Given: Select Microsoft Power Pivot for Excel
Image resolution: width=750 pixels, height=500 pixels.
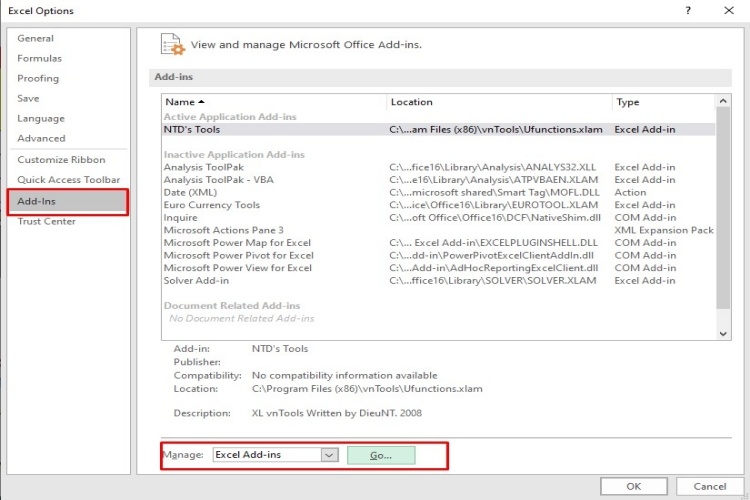Looking at the screenshot, I should [439, 256].
